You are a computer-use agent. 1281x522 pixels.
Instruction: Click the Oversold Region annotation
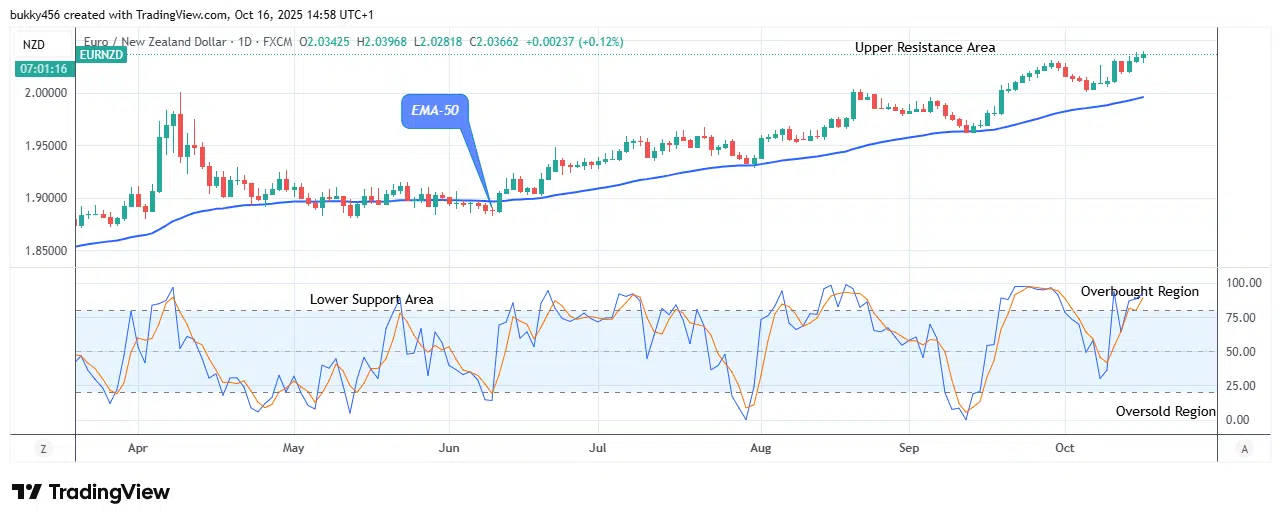point(1165,411)
